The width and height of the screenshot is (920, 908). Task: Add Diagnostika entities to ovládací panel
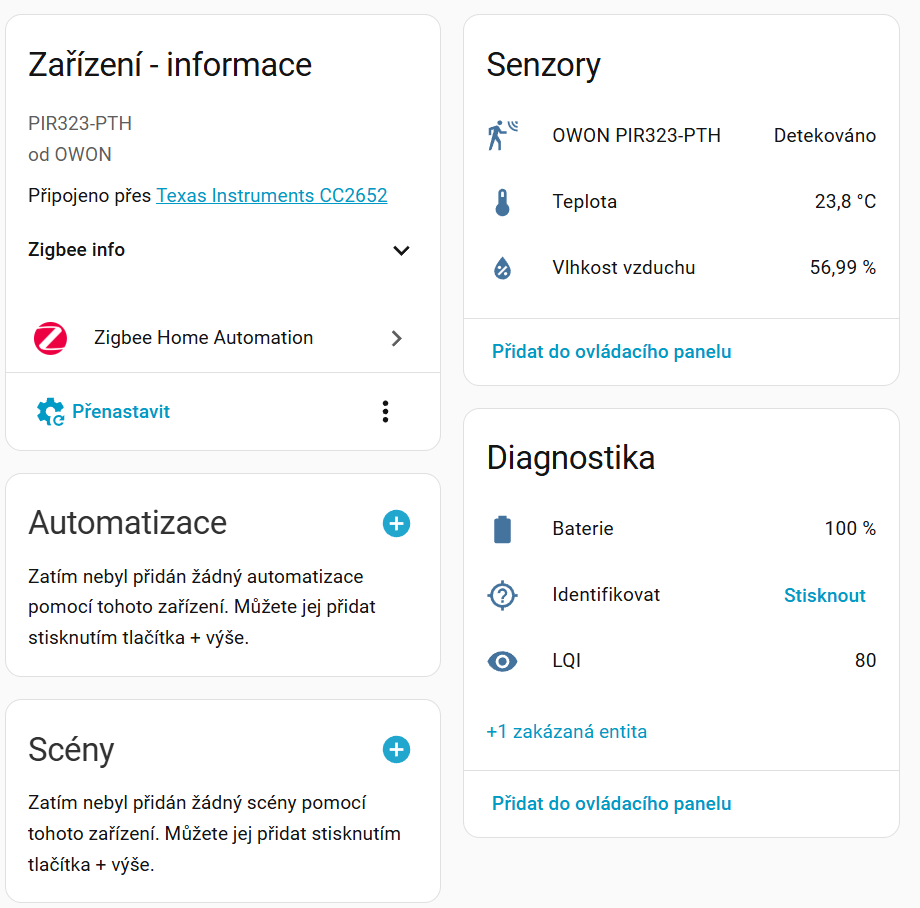click(x=611, y=803)
